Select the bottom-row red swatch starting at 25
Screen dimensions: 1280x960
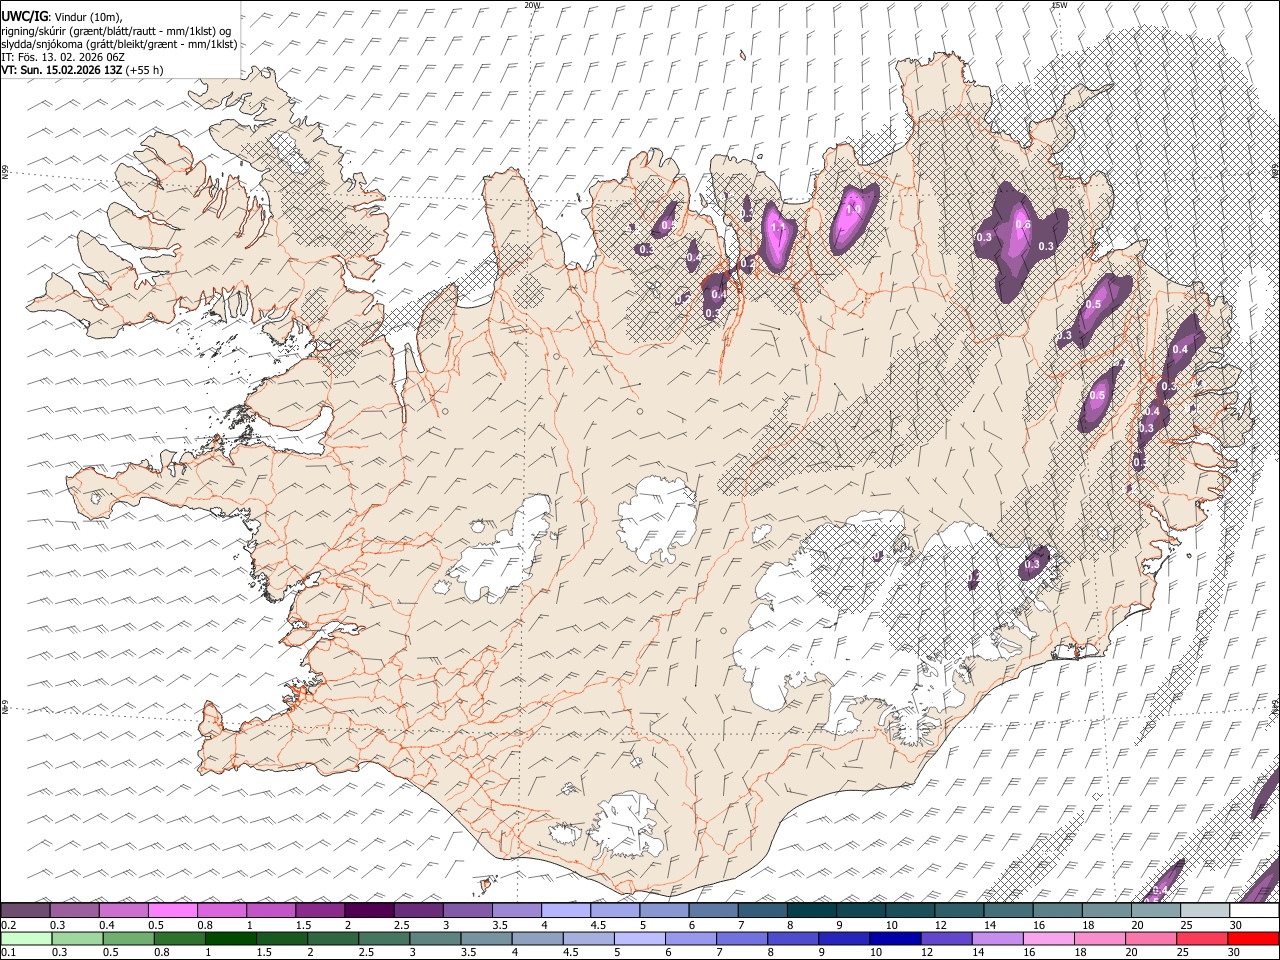click(x=1203, y=939)
